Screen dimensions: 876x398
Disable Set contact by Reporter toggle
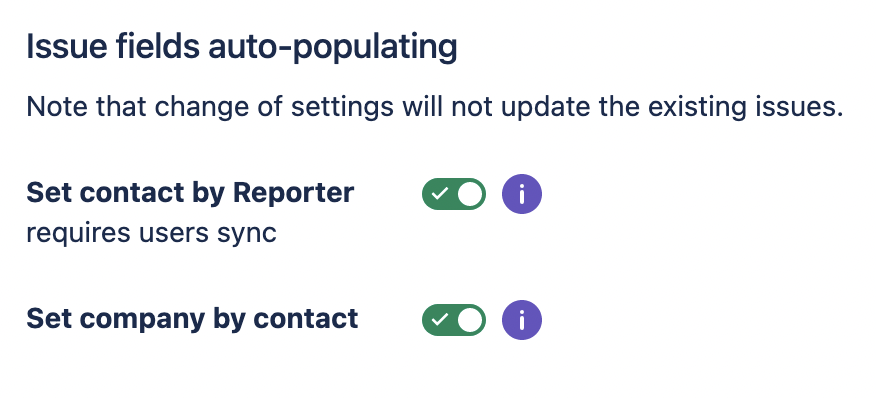(454, 194)
